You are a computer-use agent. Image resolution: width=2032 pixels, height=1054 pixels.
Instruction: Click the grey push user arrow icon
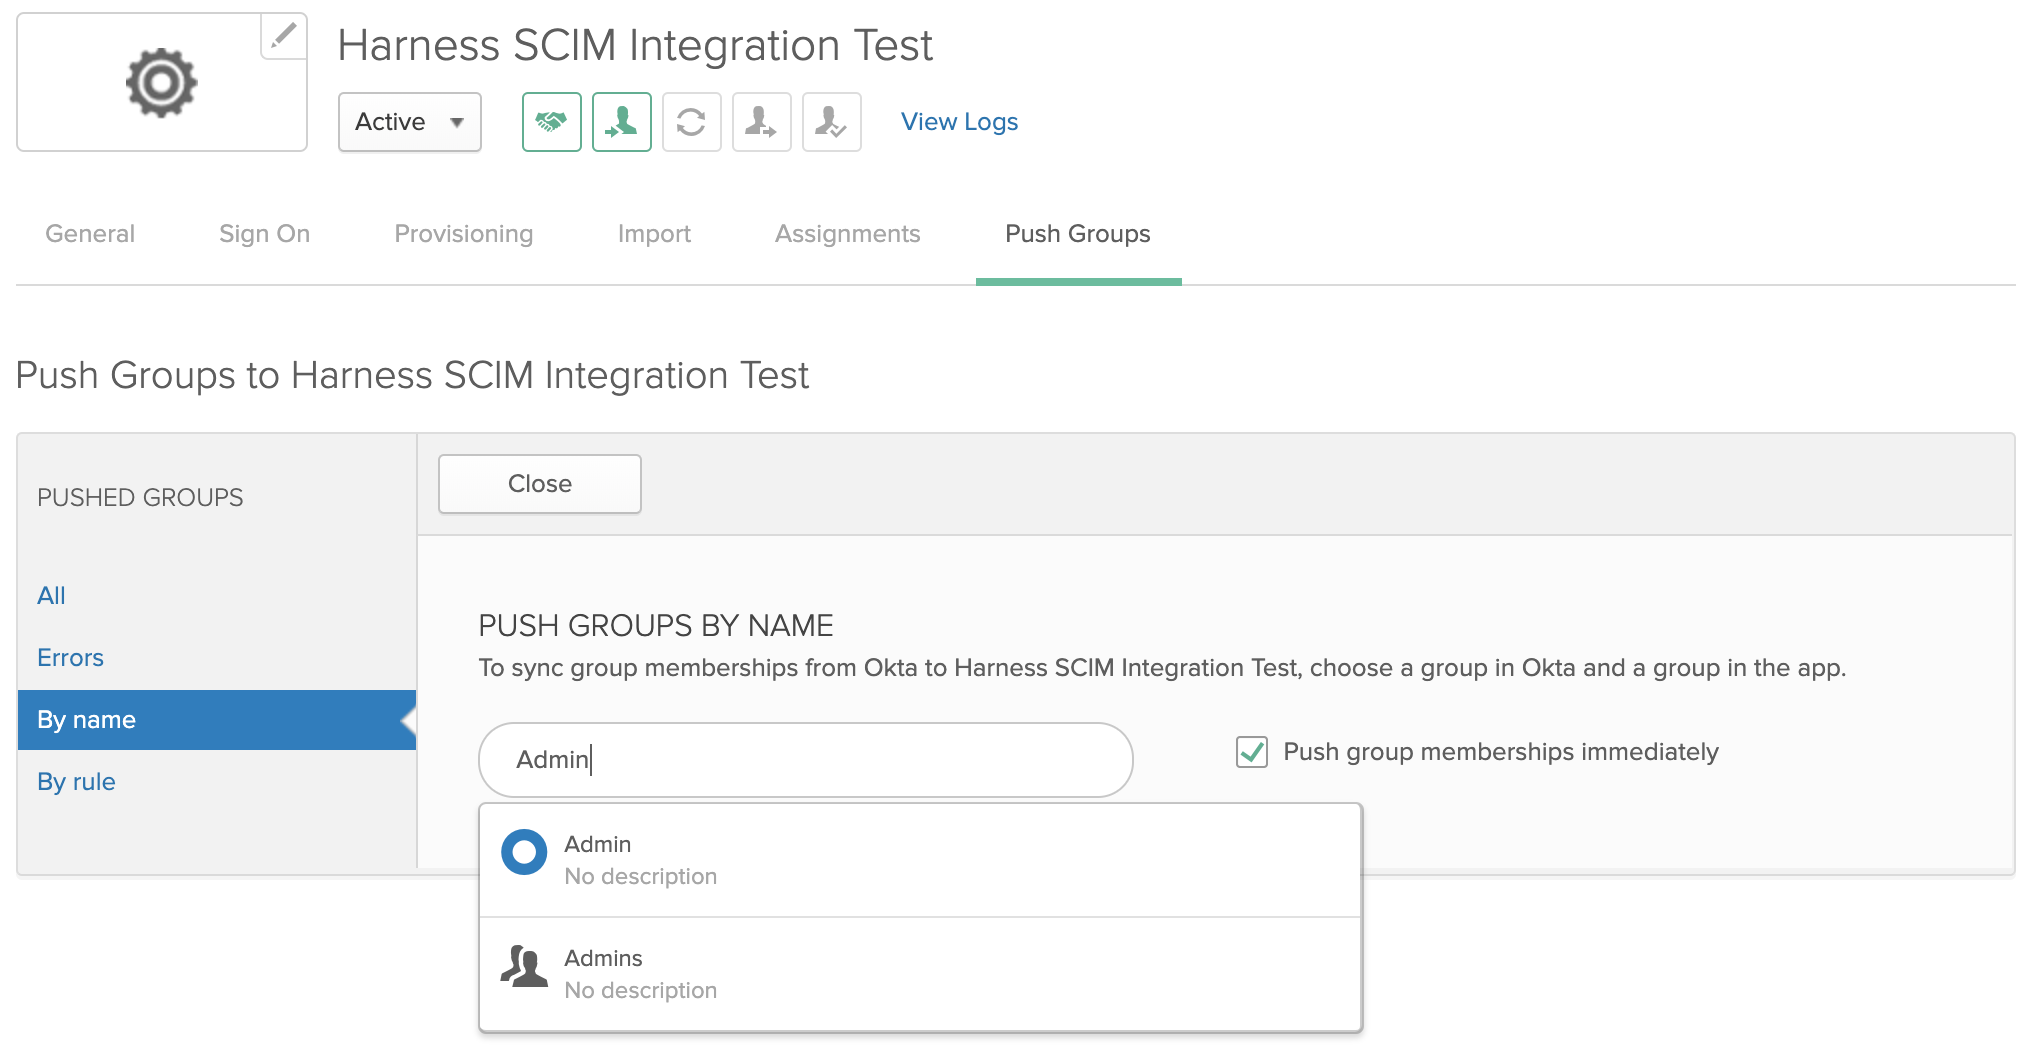762,122
